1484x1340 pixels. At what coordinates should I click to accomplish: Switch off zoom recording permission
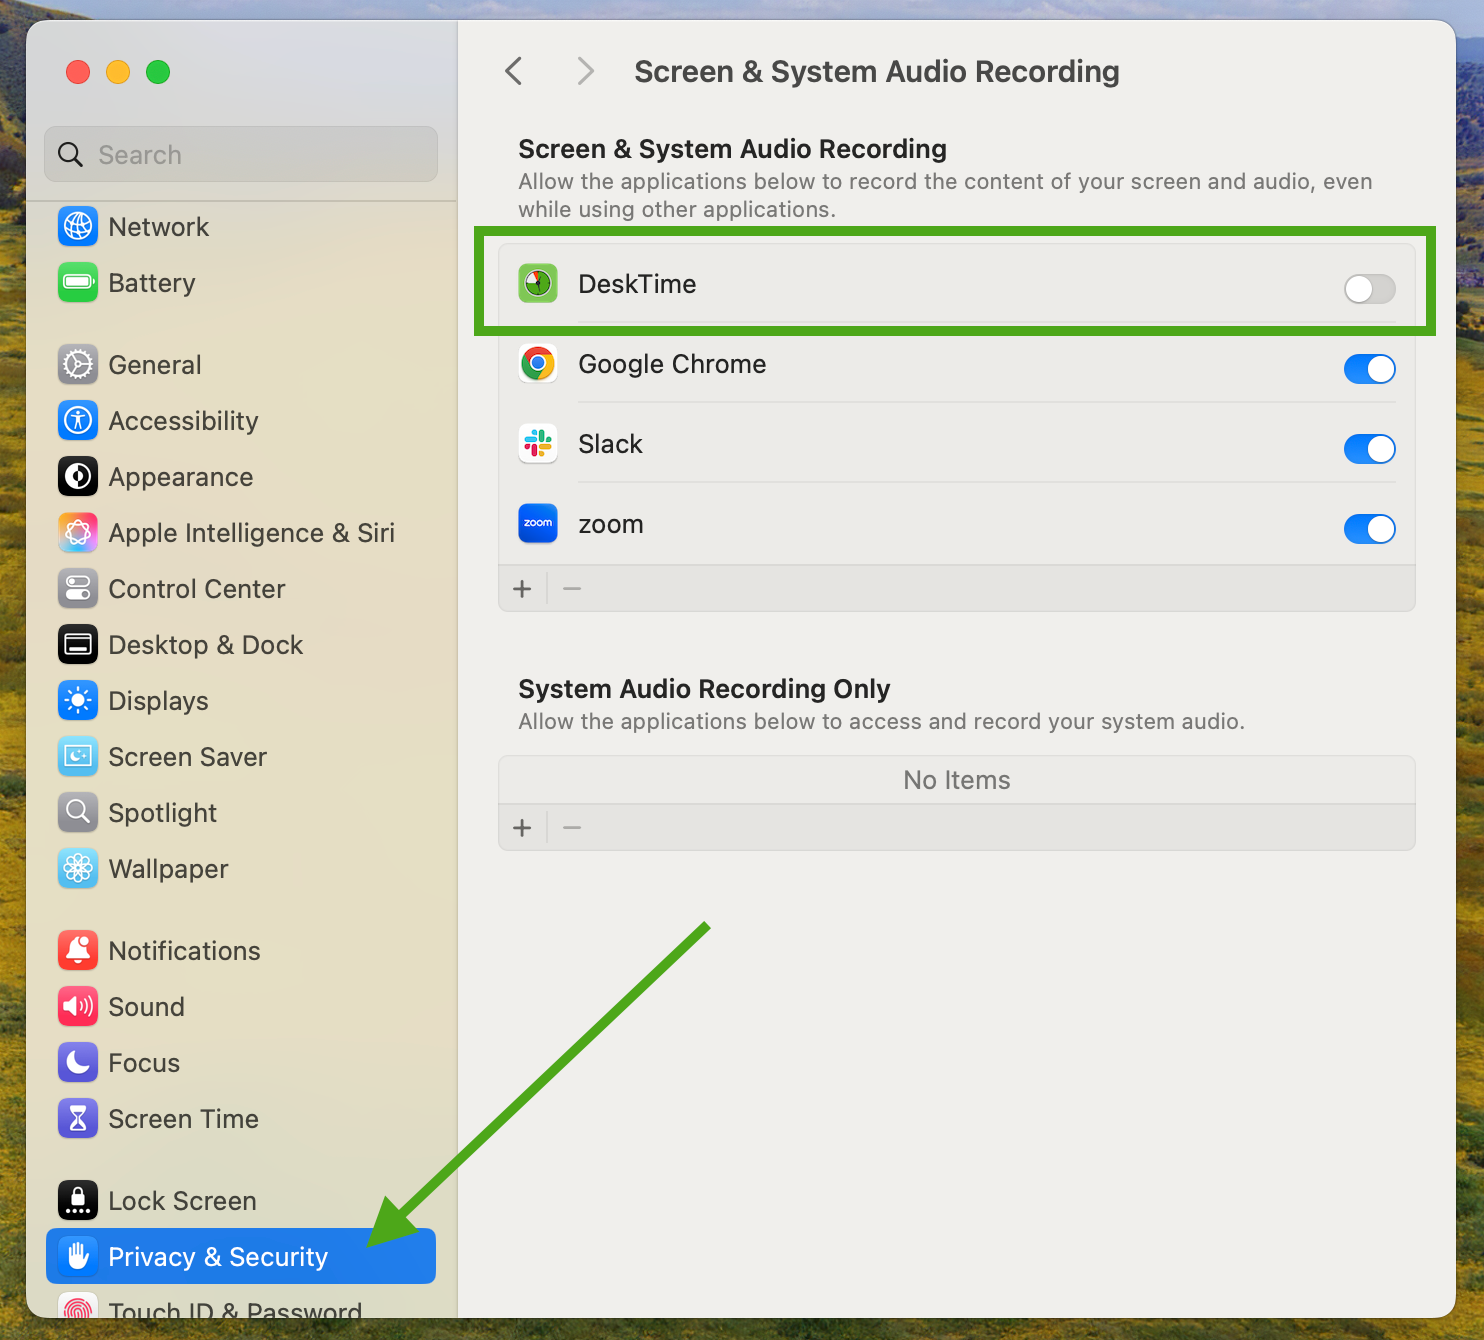(1369, 529)
